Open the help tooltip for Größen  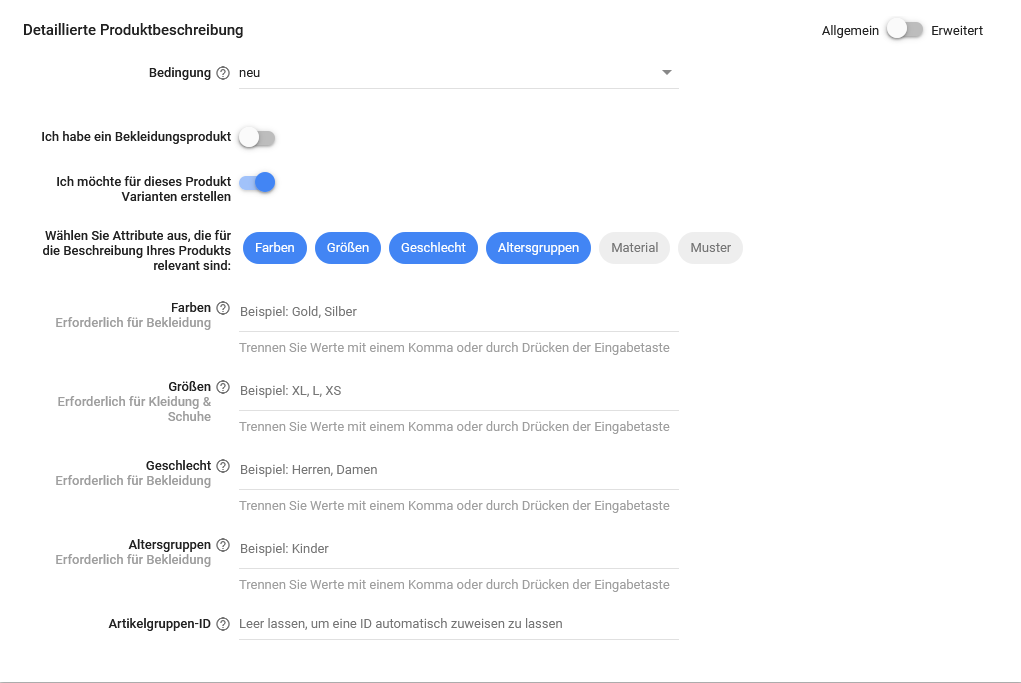(x=223, y=387)
